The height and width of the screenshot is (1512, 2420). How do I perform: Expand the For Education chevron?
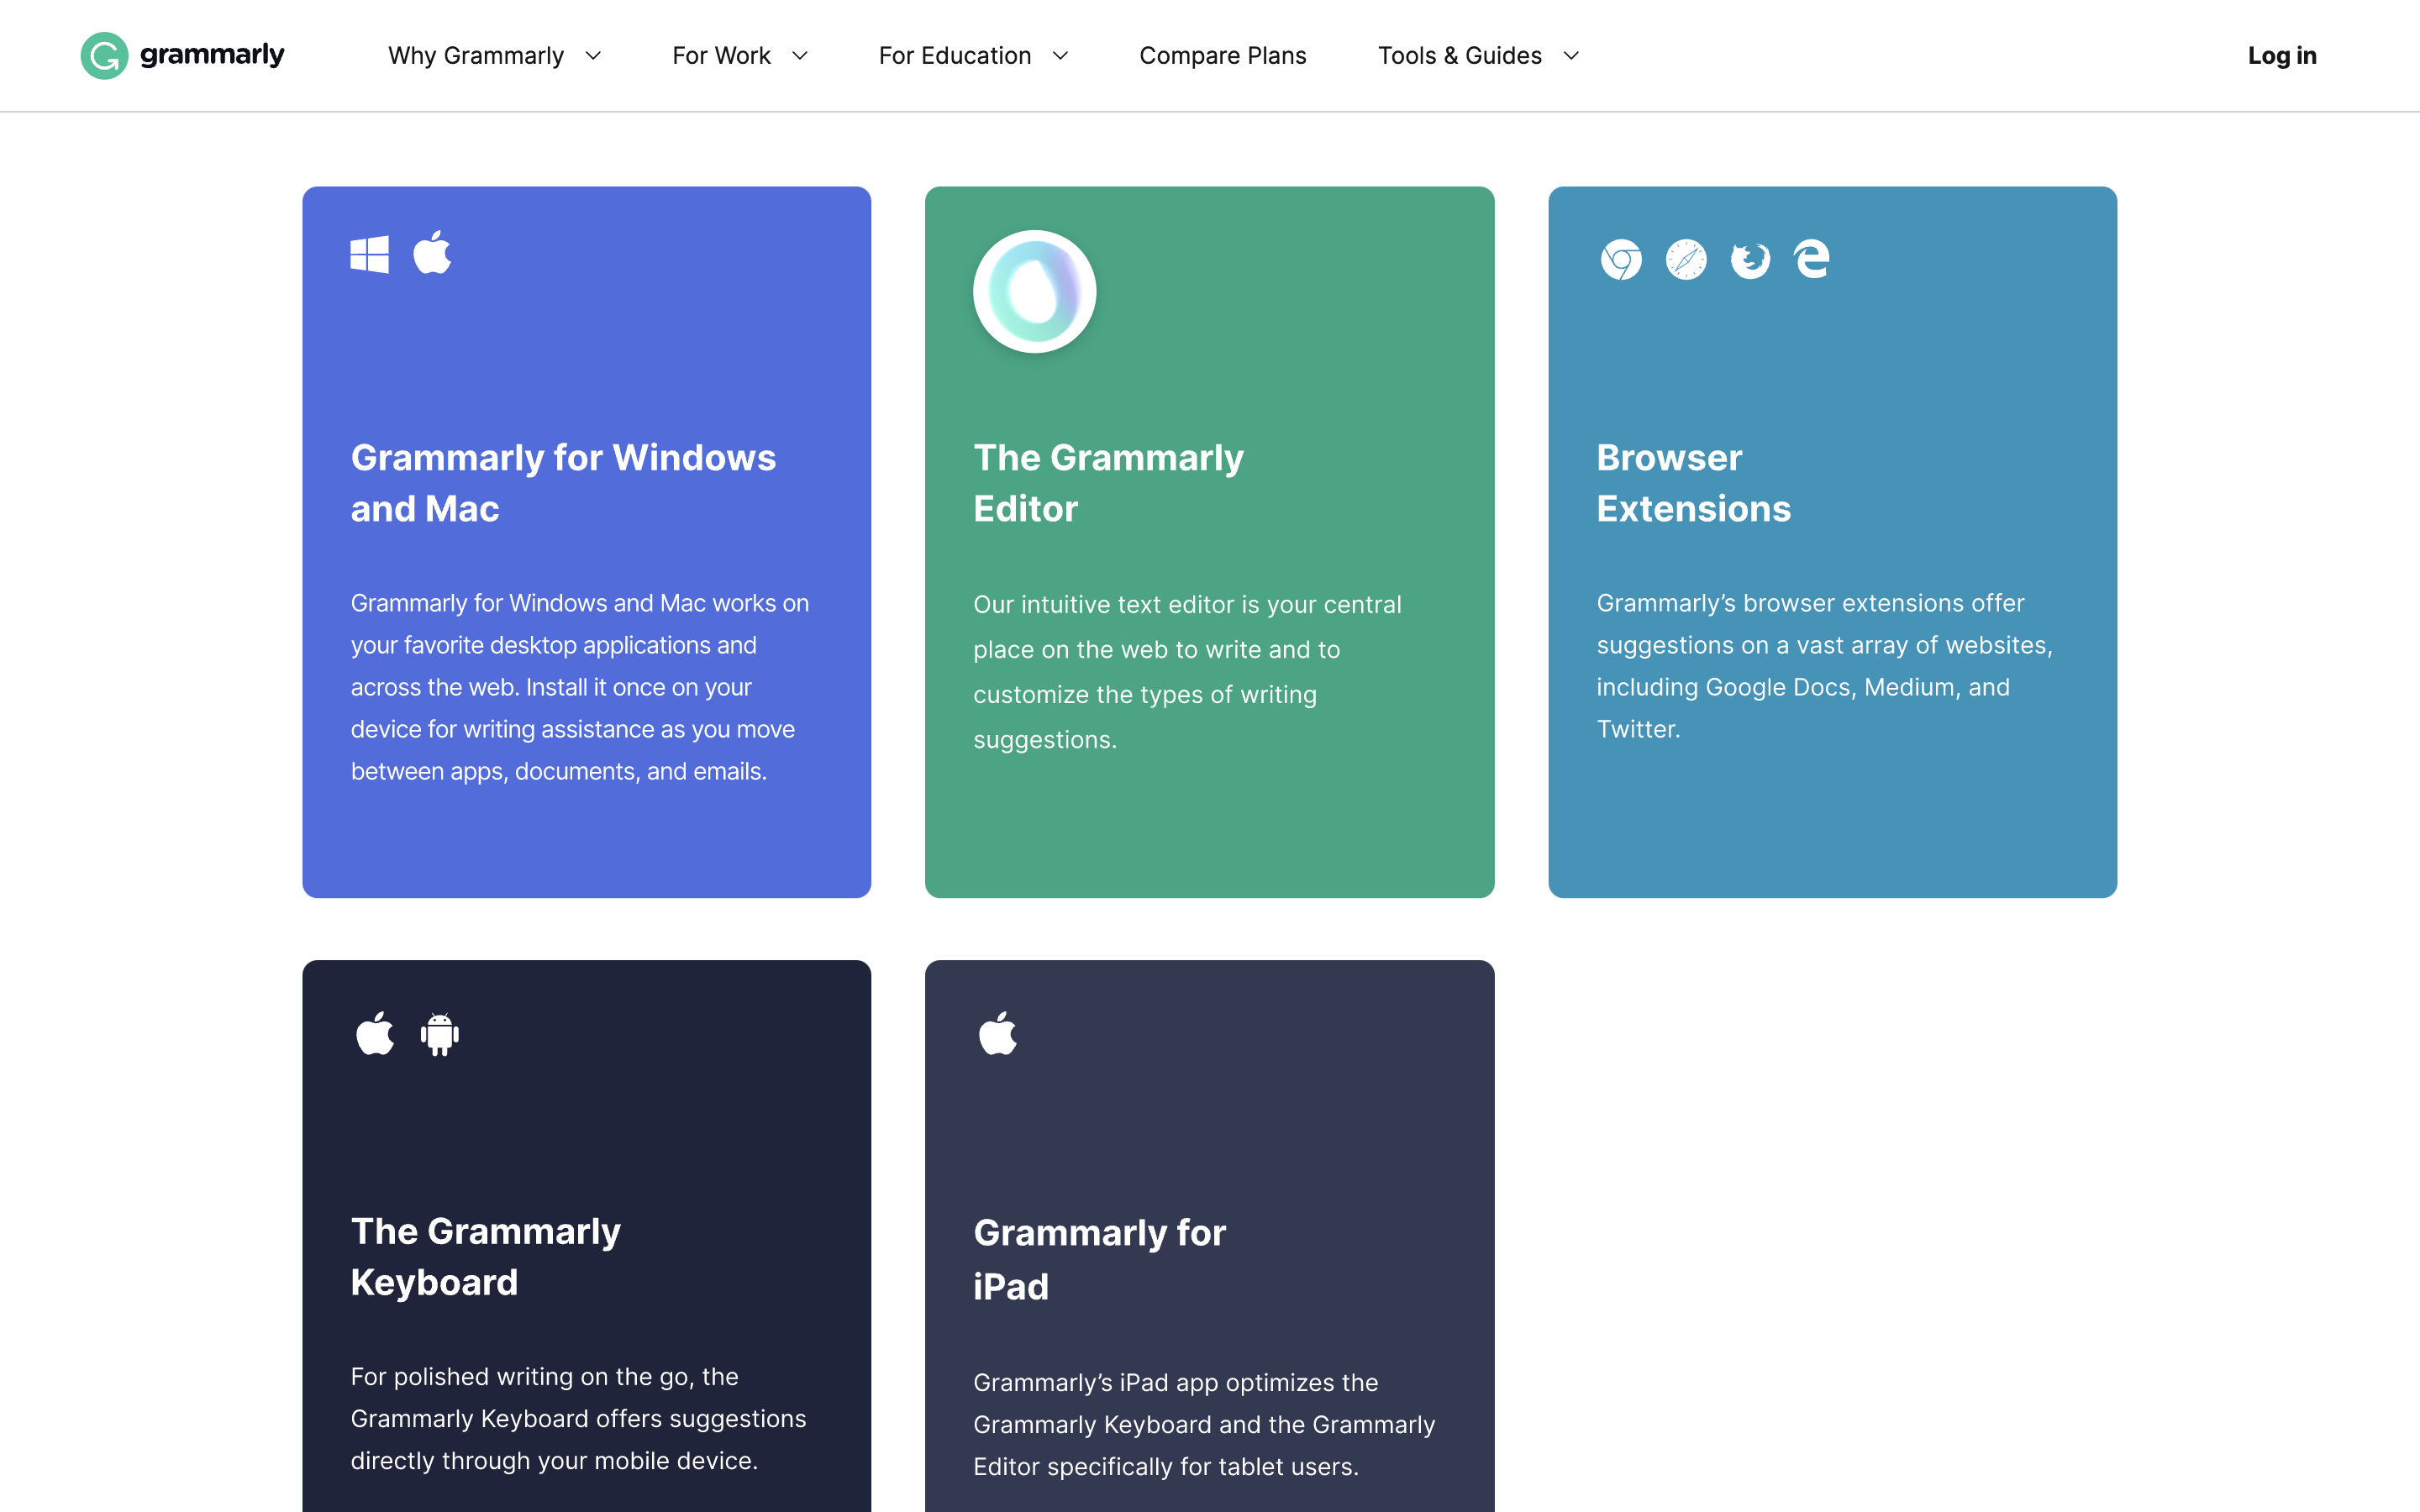click(x=1061, y=56)
